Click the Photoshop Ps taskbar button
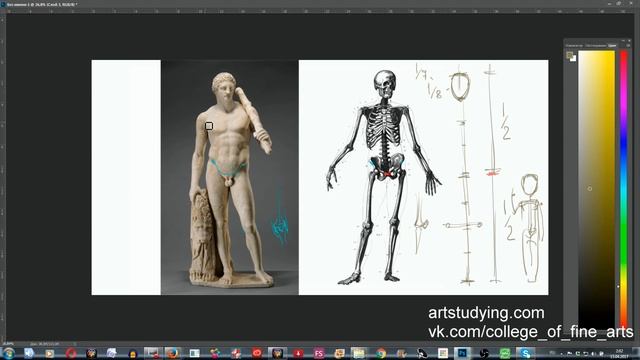640x360 pixels. coord(462,353)
